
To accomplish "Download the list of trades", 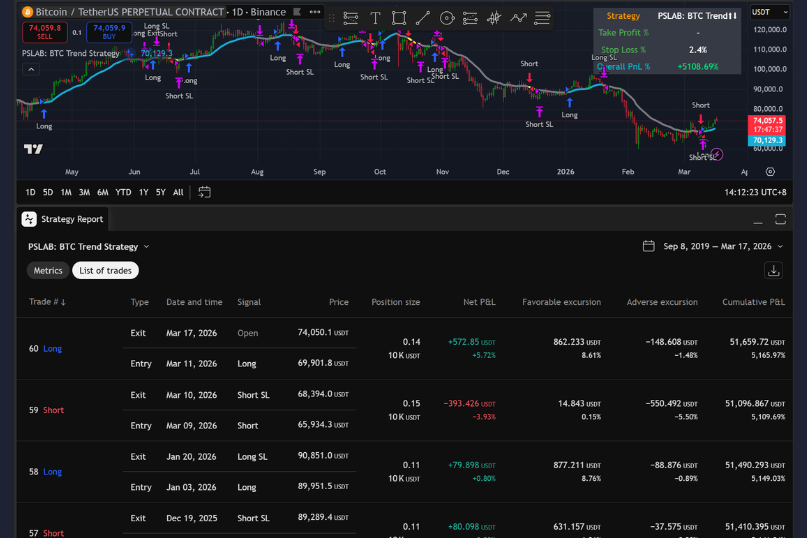I will point(773,270).
